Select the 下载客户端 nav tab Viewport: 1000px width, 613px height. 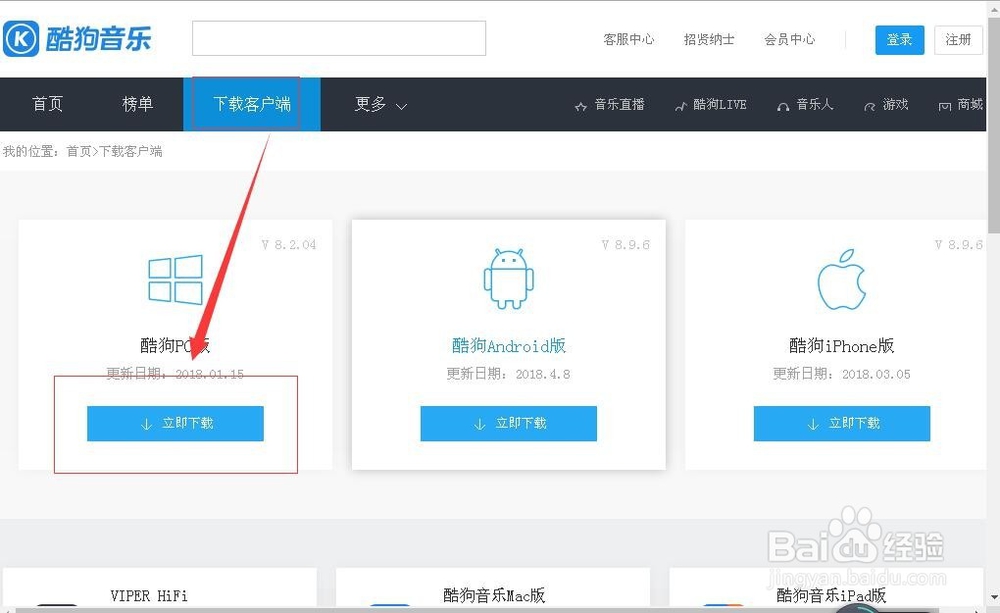tap(252, 104)
